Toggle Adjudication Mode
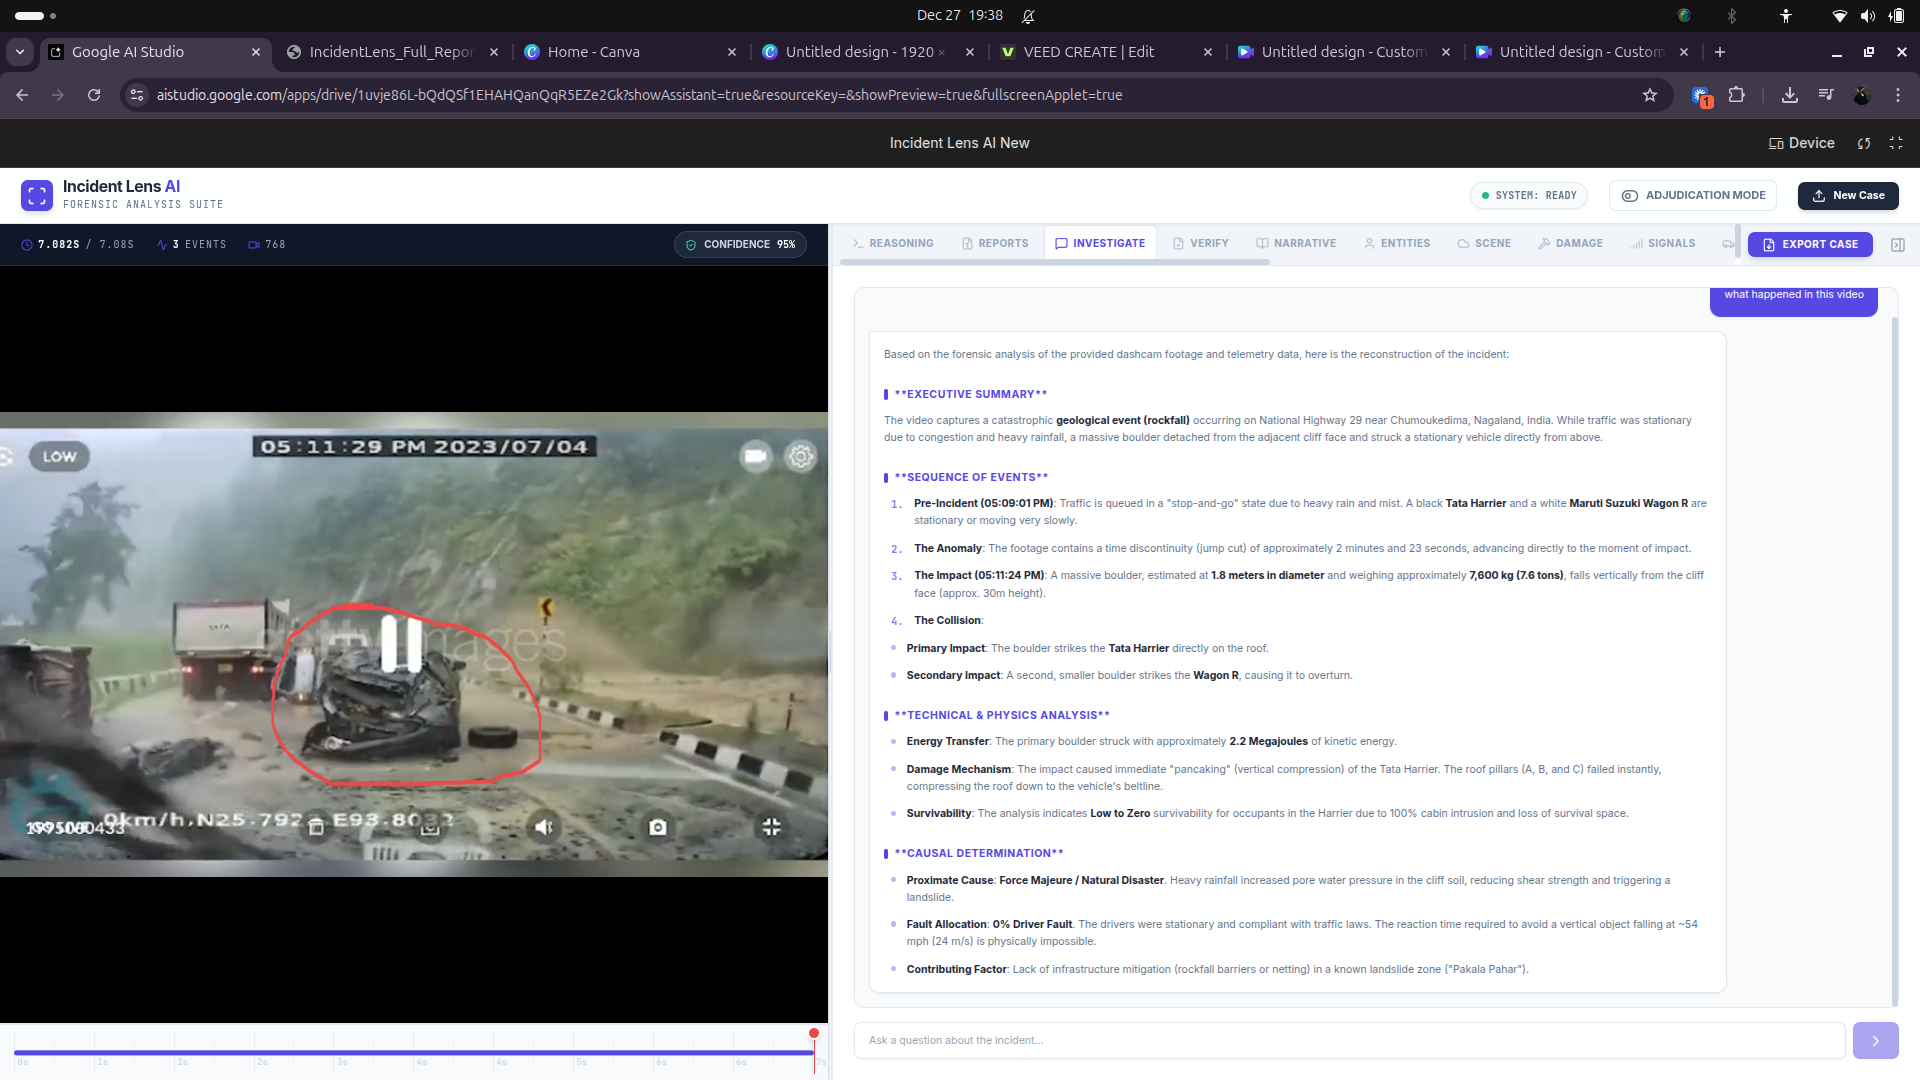The width and height of the screenshot is (1920, 1080). click(1693, 196)
